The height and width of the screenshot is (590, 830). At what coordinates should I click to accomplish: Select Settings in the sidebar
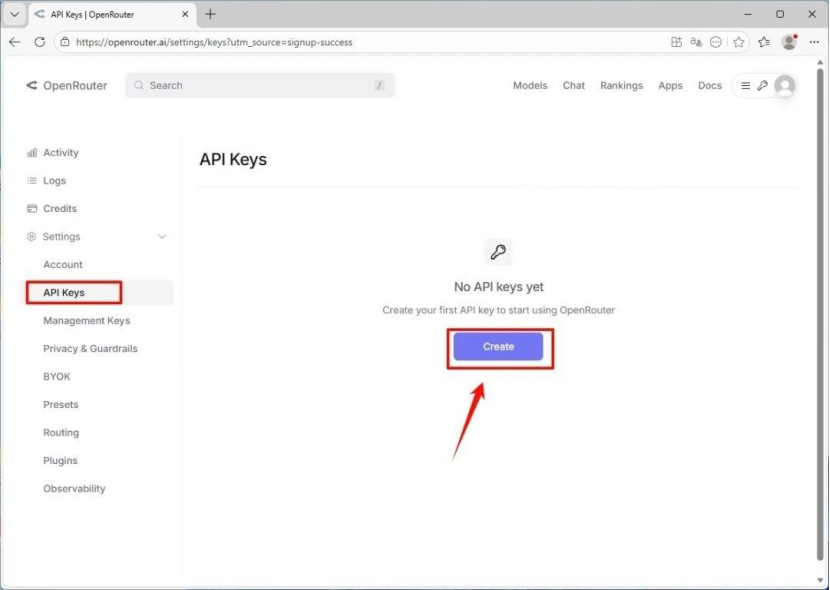point(61,237)
